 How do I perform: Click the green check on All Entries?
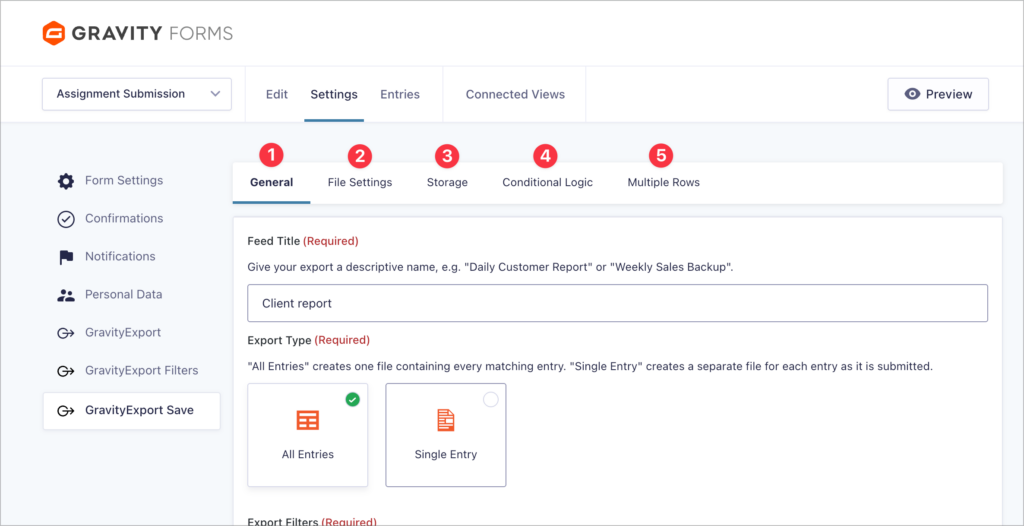pos(353,399)
